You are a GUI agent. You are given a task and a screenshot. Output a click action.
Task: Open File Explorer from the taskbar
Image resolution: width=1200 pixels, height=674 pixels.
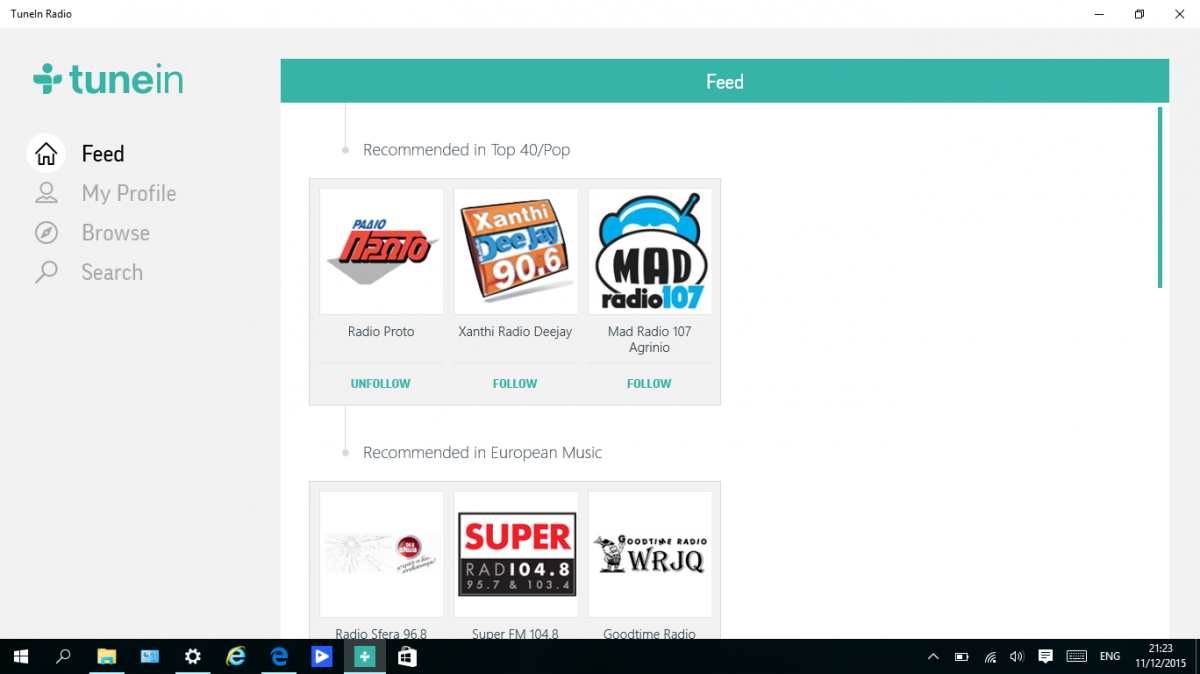tap(106, 657)
